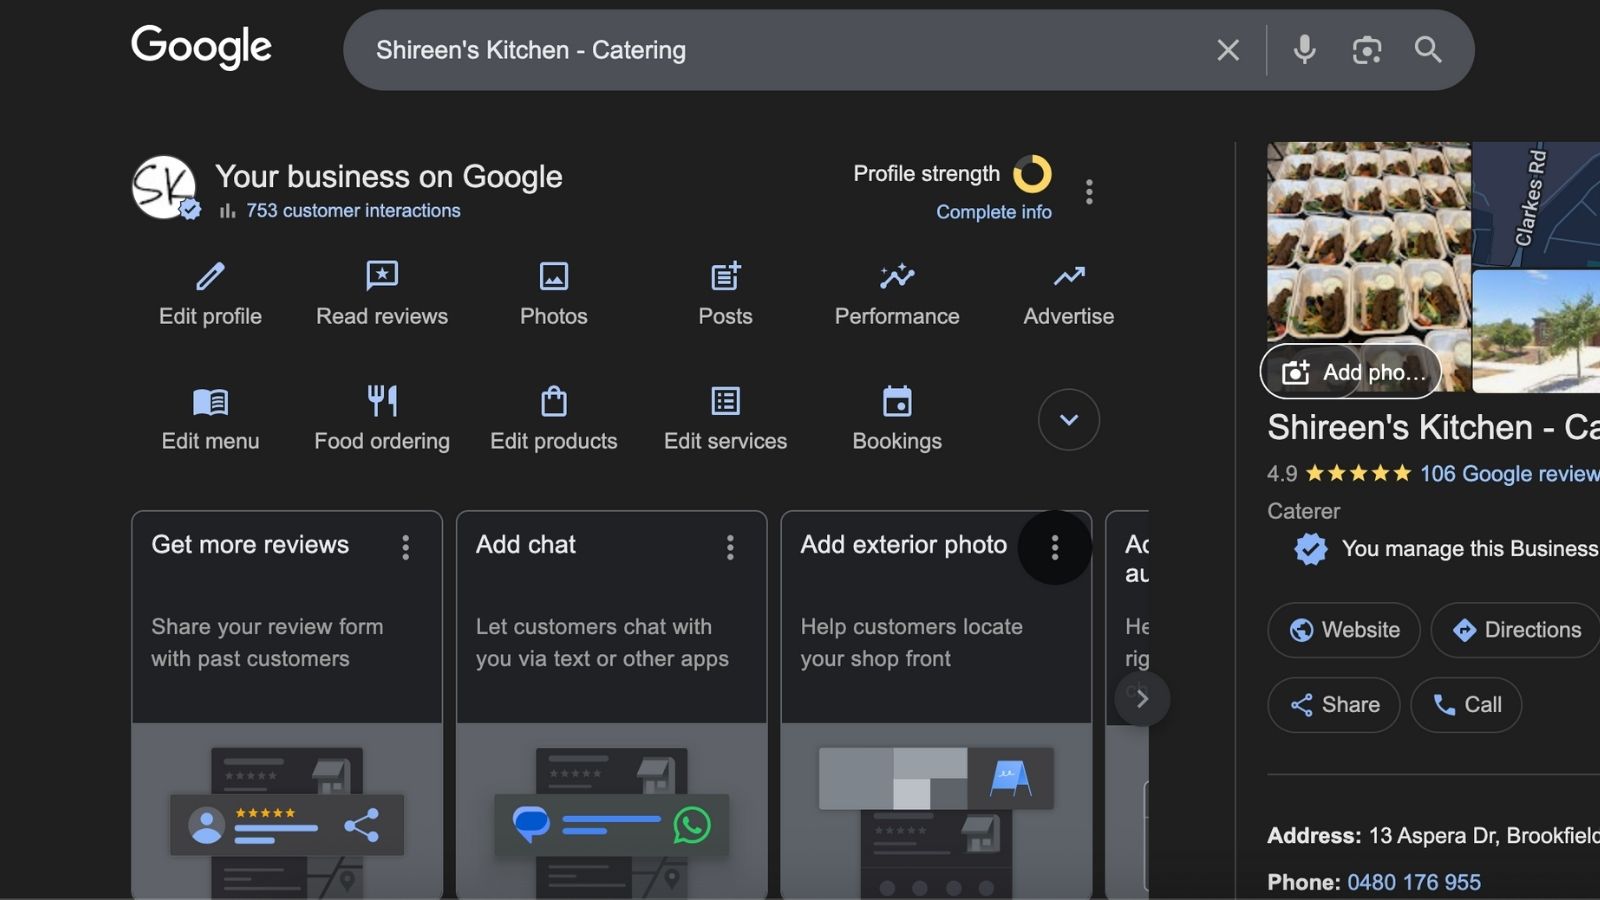Open Bookings calendar icon
Viewport: 1600px width, 900px height.
click(x=896, y=401)
